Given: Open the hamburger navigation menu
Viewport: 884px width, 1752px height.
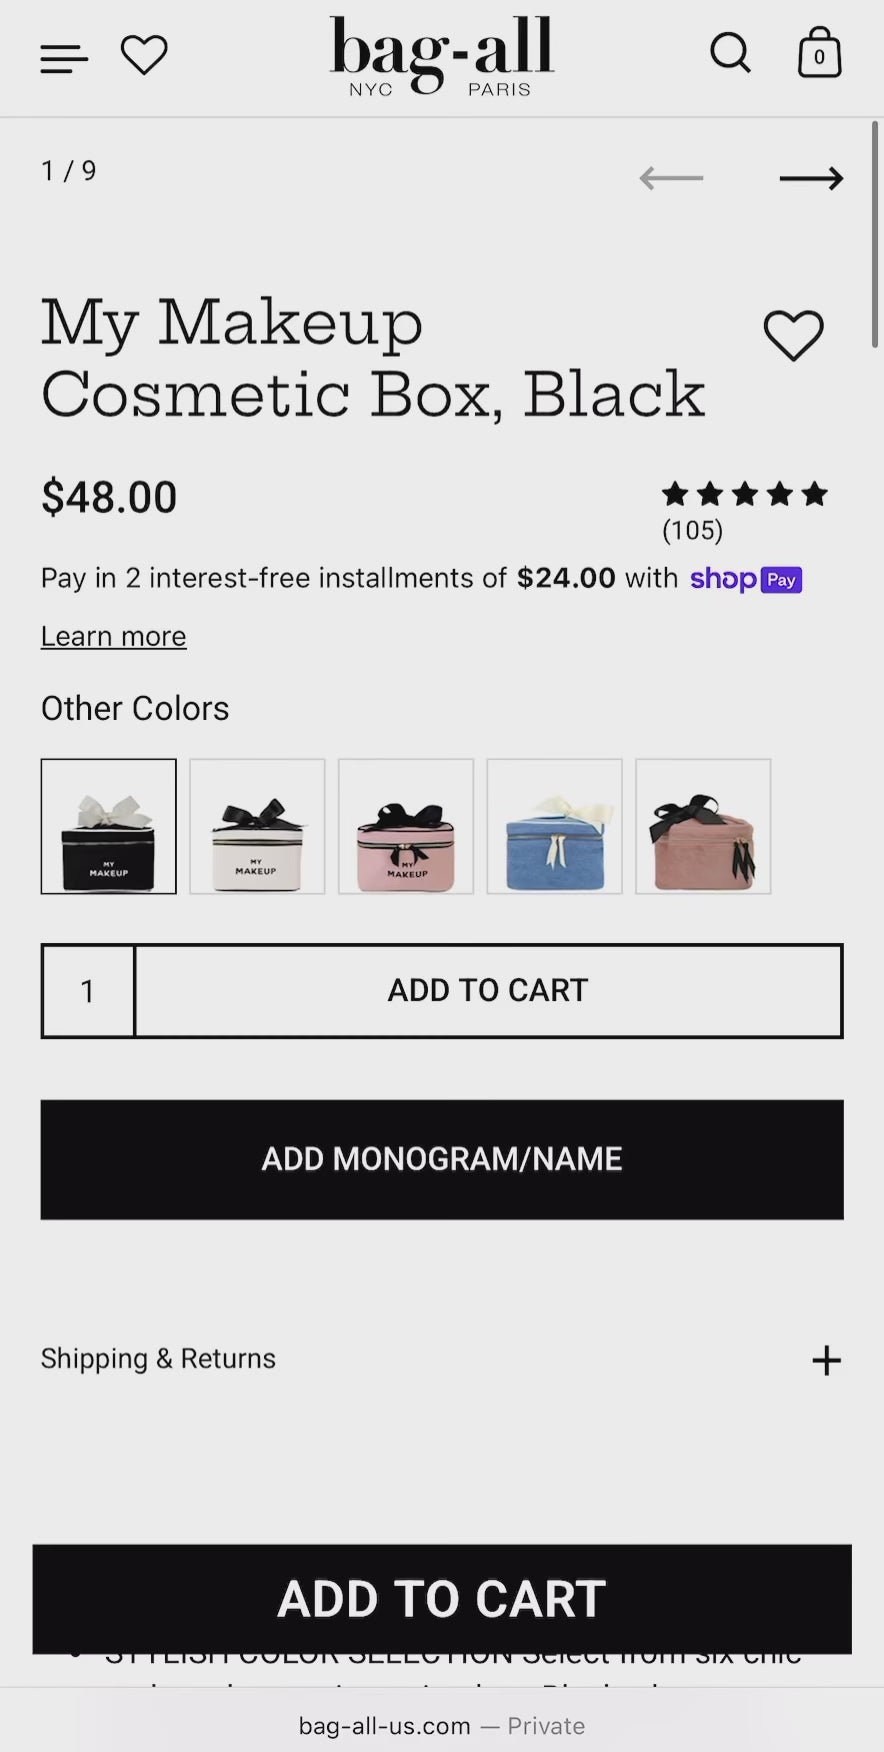Looking at the screenshot, I should click(x=64, y=58).
